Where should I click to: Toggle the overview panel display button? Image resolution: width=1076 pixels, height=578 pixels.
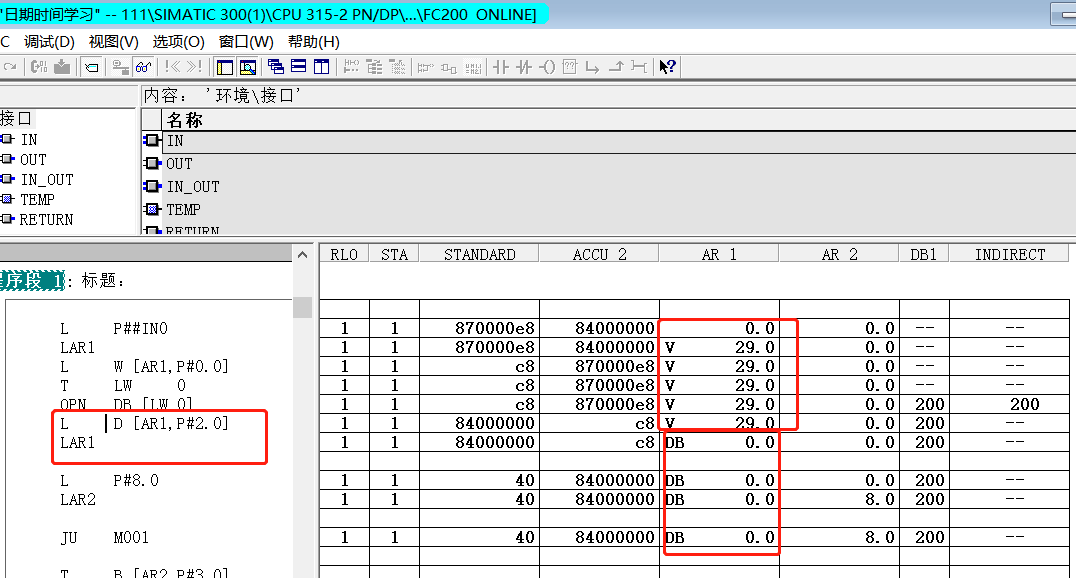tap(224, 67)
